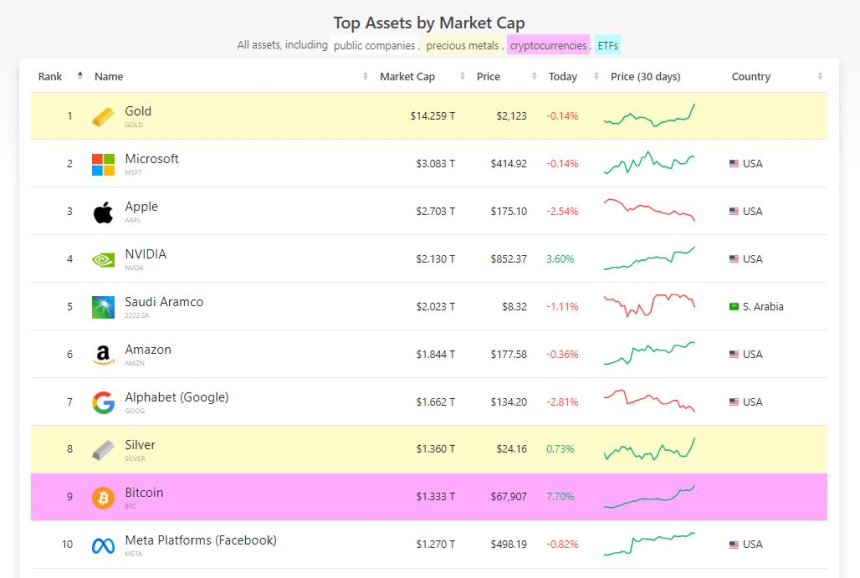The height and width of the screenshot is (578, 860).
Task: Sort the table by Market Cap column
Action: 407,77
